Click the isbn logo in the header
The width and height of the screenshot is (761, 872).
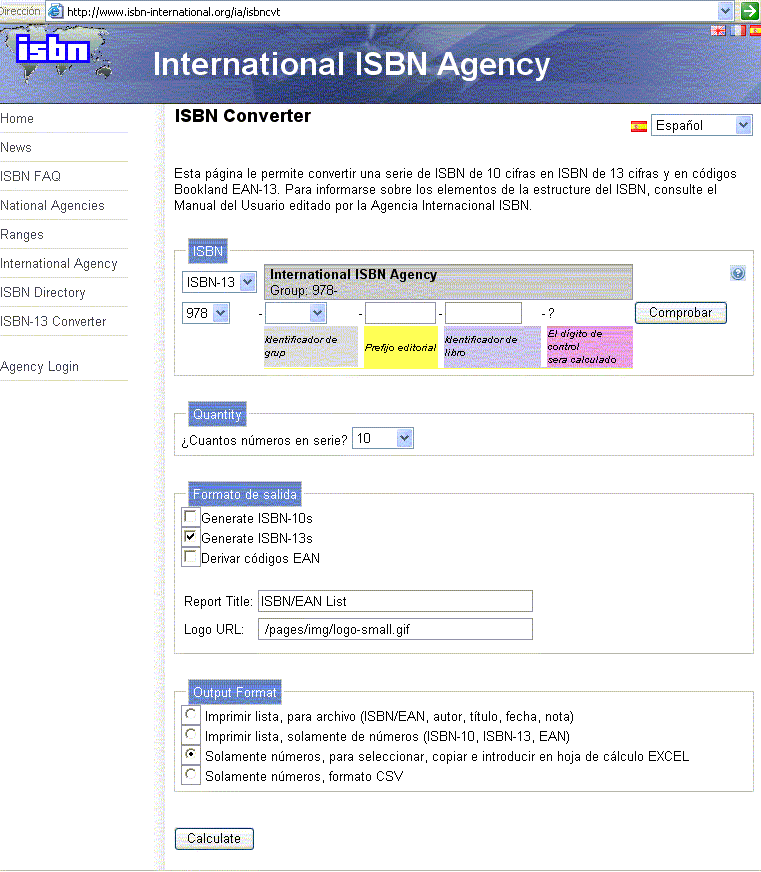tap(52, 49)
